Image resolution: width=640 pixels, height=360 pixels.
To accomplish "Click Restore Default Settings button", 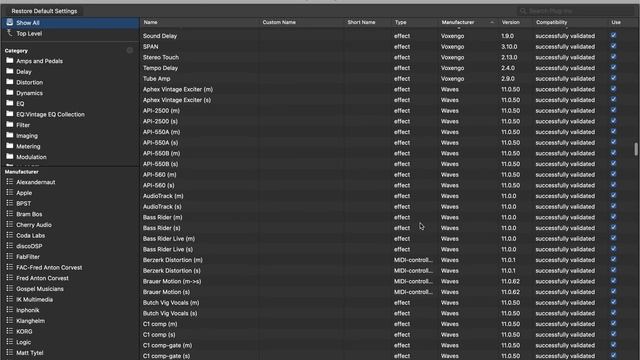I will (44, 11).
